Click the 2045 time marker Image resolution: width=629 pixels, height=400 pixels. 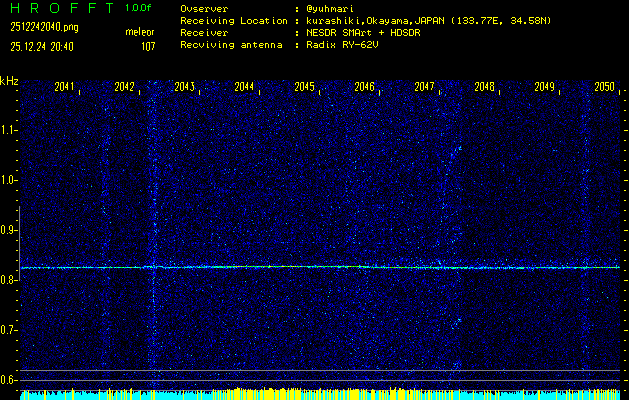[304, 87]
